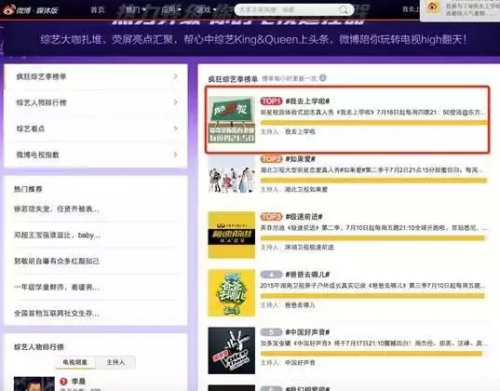Open the #中国好声音# topic title
The image size is (500, 391).
click(307, 332)
